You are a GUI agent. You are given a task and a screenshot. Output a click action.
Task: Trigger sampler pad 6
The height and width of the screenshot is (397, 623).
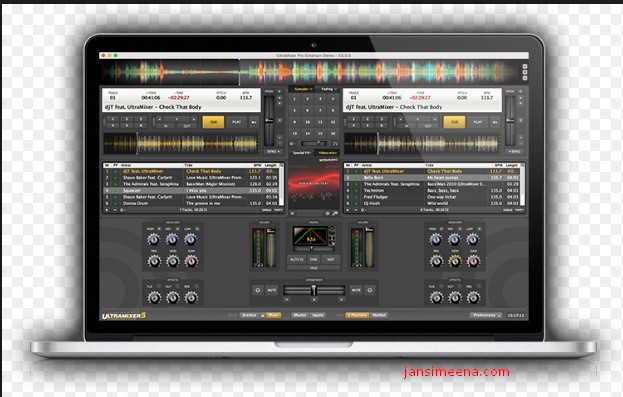tap(307, 110)
